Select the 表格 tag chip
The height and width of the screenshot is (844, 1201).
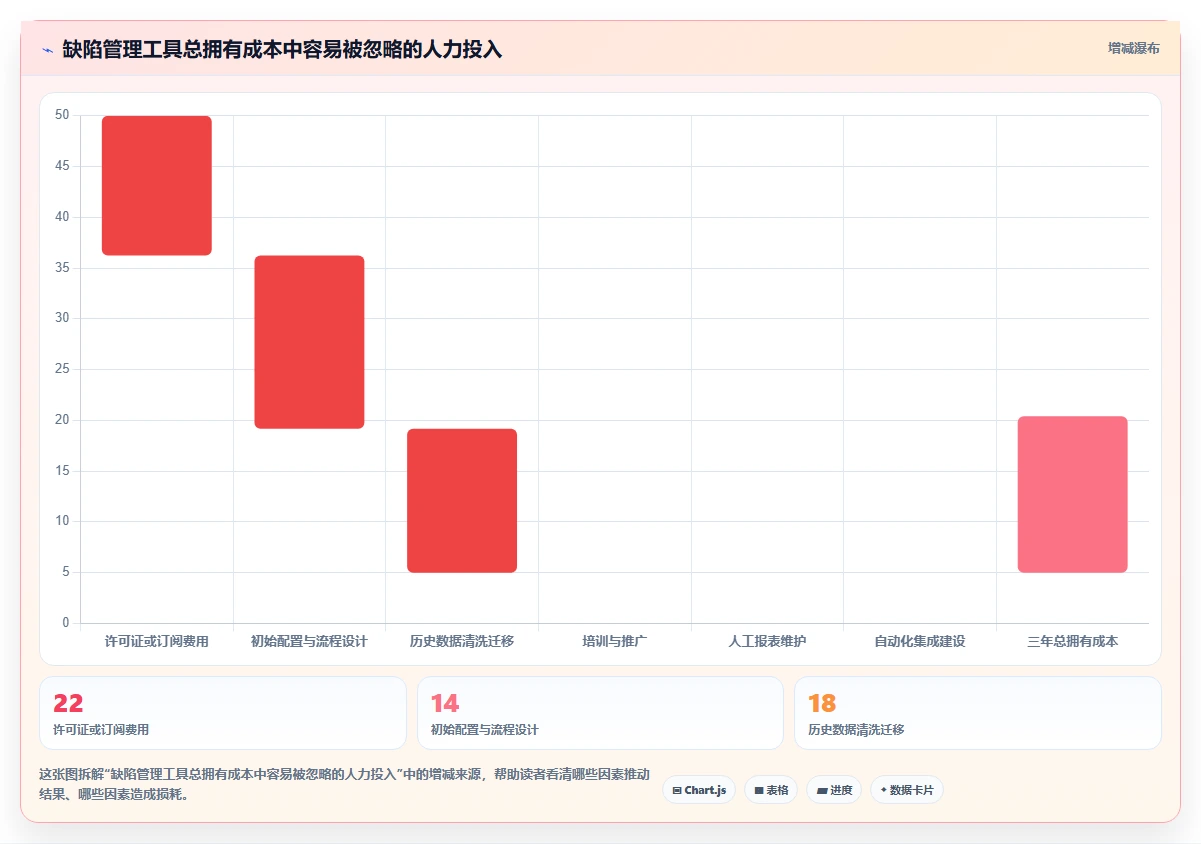tap(771, 790)
